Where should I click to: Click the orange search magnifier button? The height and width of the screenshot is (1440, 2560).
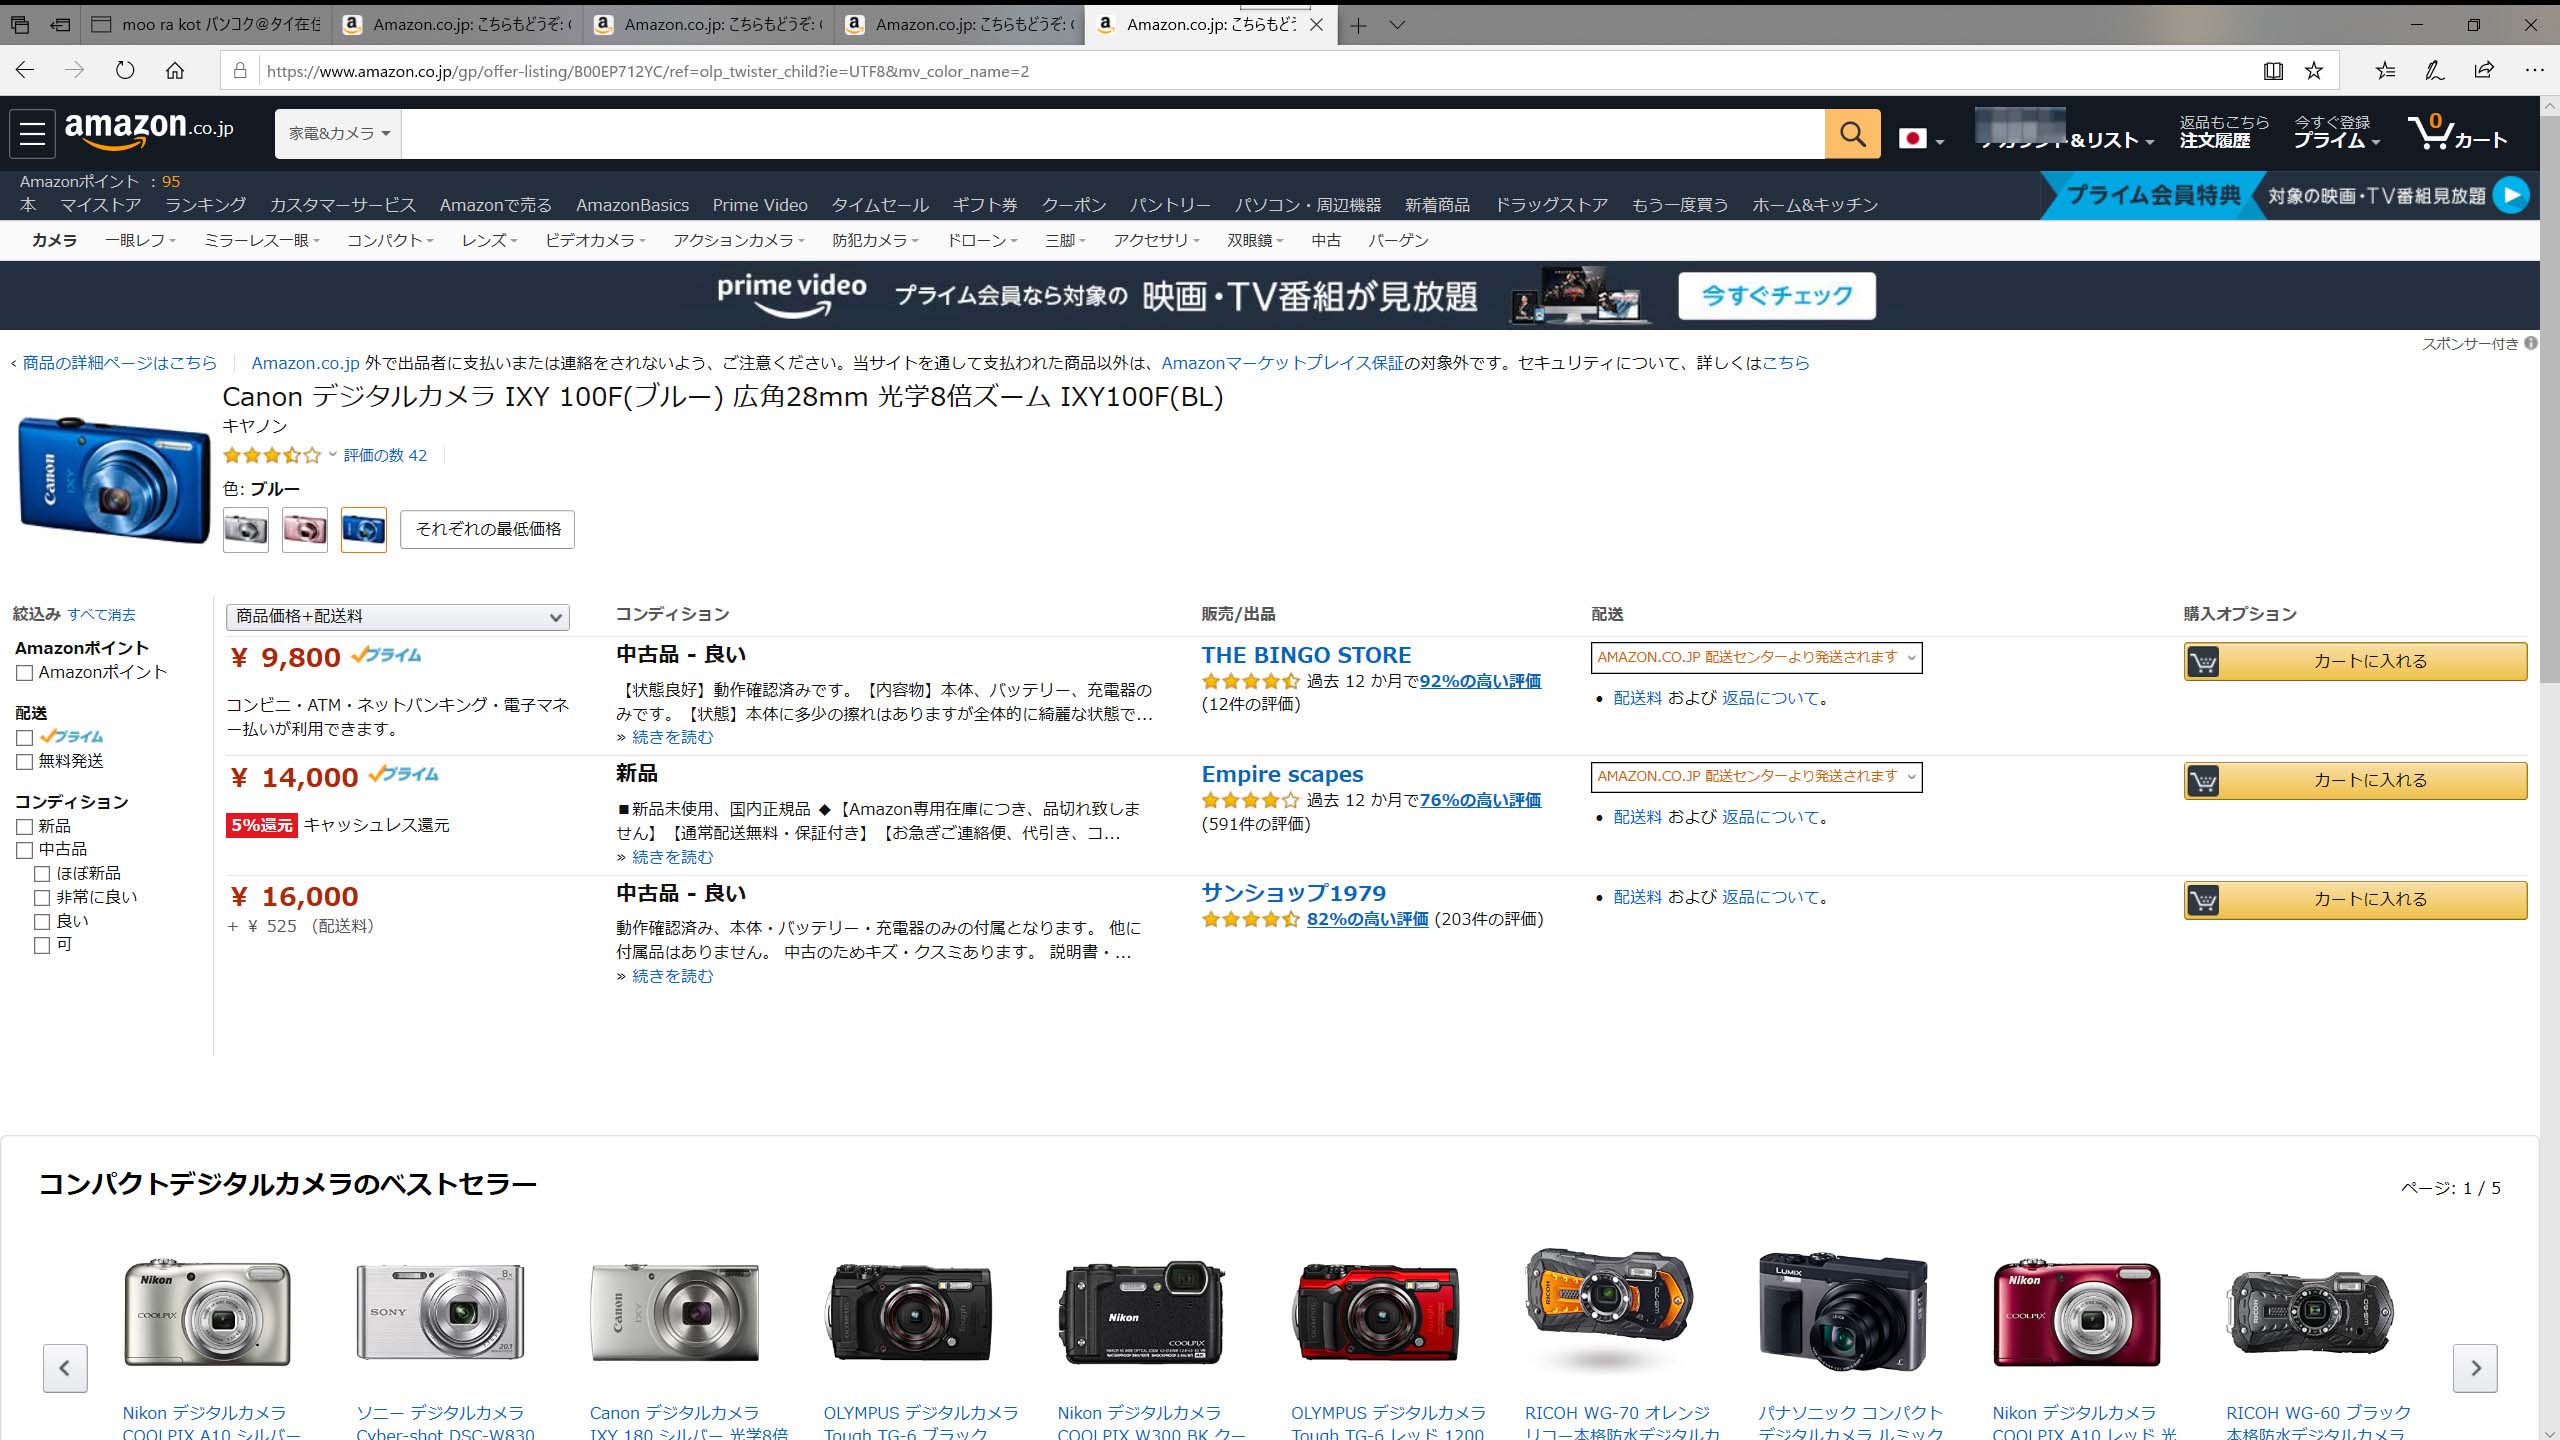1852,134
